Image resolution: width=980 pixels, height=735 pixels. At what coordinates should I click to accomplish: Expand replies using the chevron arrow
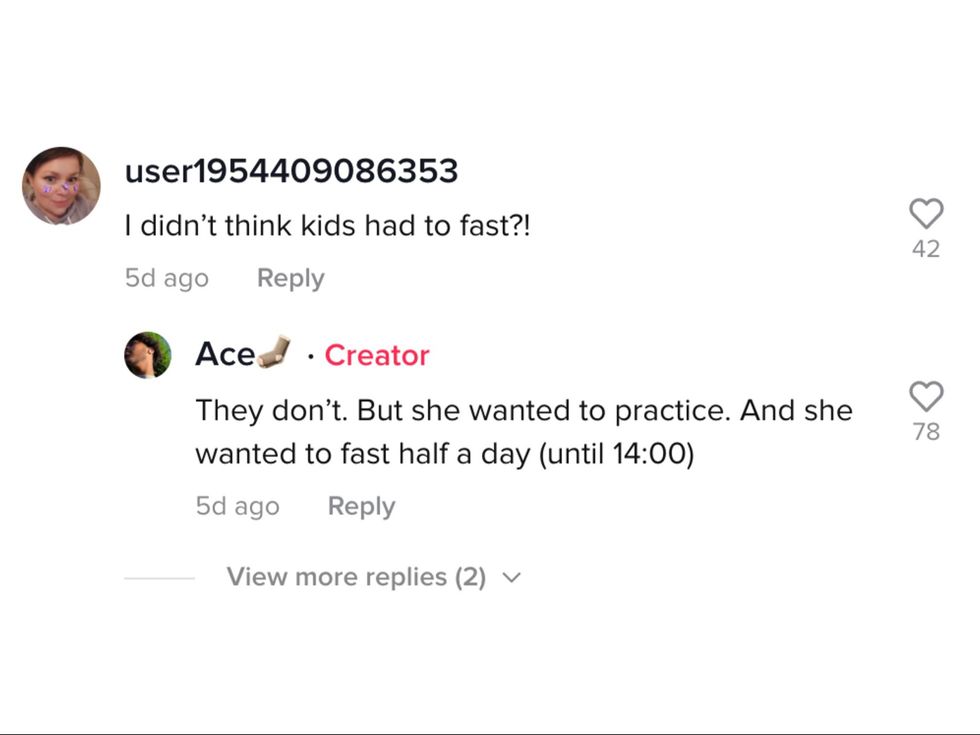coord(511,578)
